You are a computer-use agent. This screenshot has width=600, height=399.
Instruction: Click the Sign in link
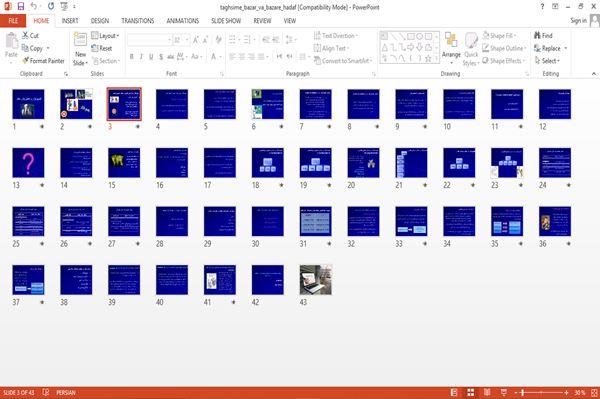(578, 21)
